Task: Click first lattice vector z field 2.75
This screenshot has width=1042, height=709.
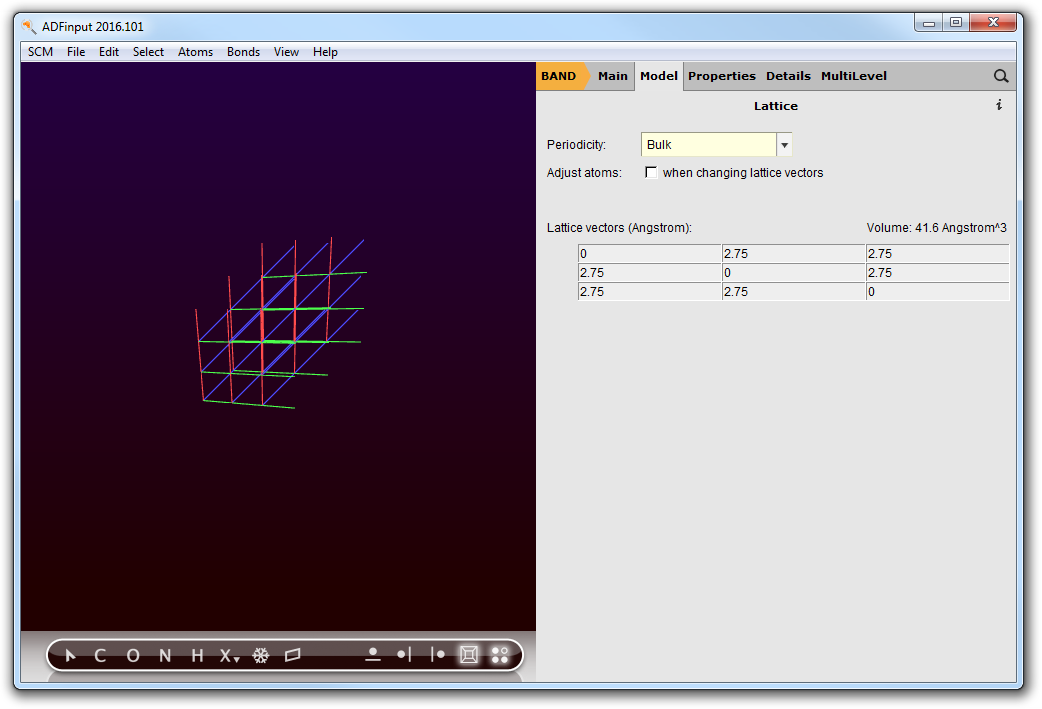Action: point(938,254)
